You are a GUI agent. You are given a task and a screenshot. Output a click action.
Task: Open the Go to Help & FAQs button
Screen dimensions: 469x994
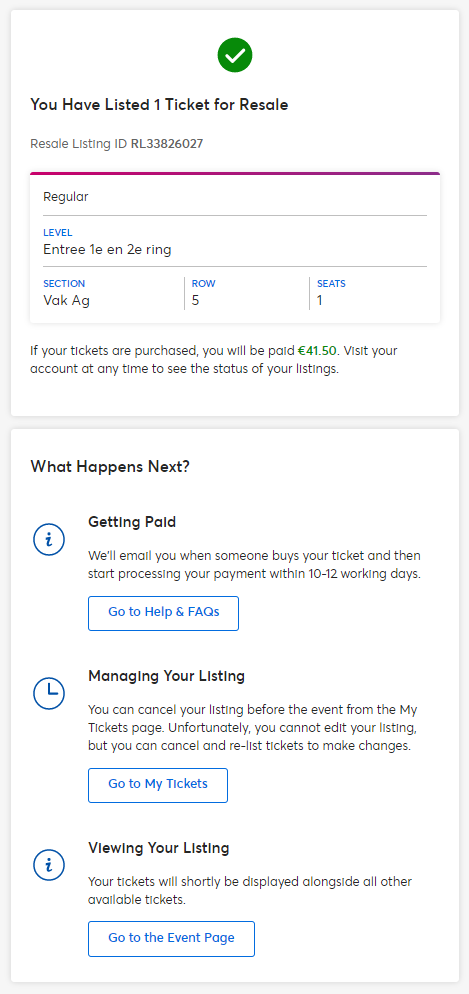coord(164,613)
